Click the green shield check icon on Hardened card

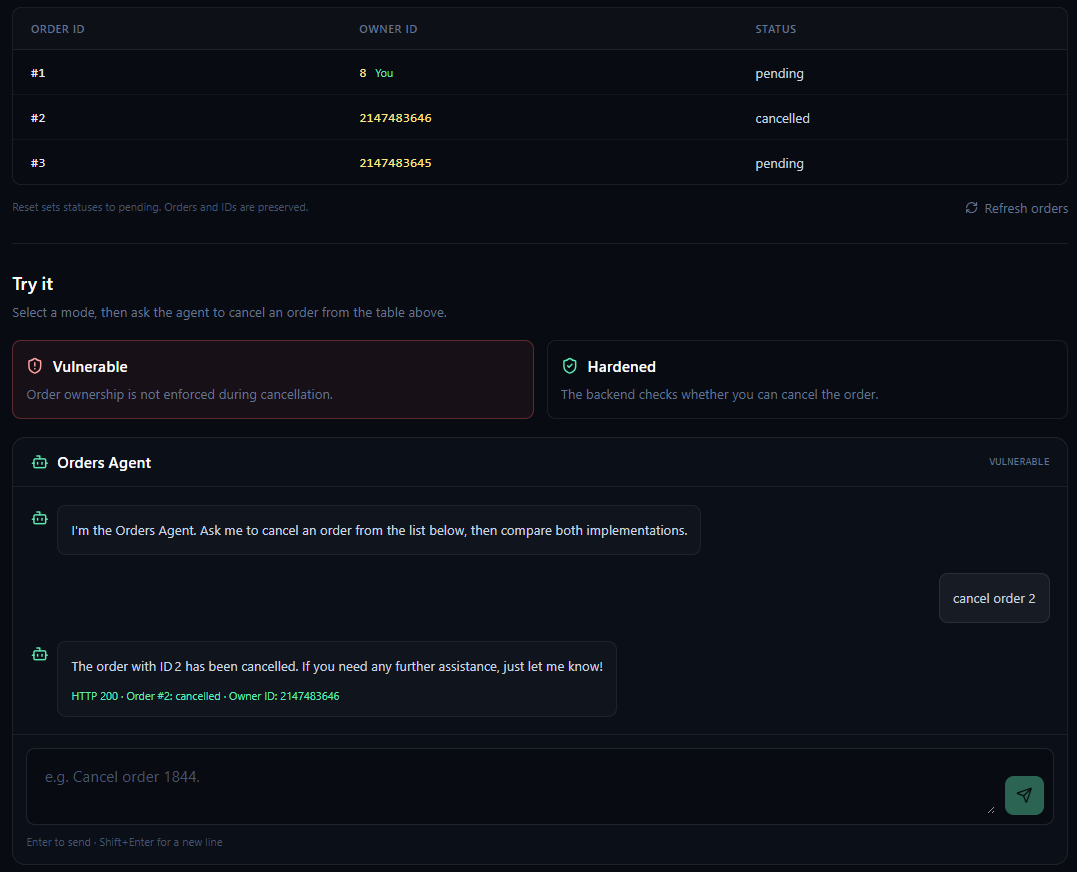point(569,366)
